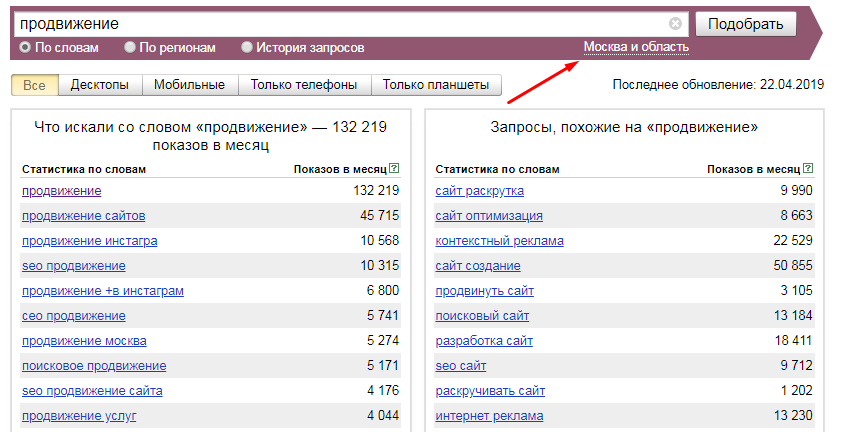
Task: Open help icon beside right 'Показов в месяц'
Action: coord(808,168)
